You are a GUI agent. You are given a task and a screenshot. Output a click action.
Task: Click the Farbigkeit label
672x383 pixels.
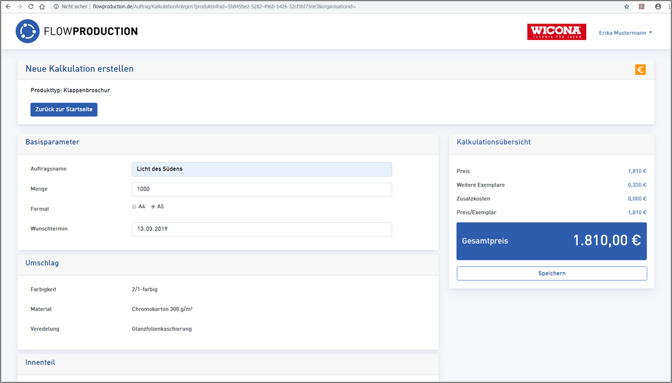pyautogui.click(x=43, y=290)
